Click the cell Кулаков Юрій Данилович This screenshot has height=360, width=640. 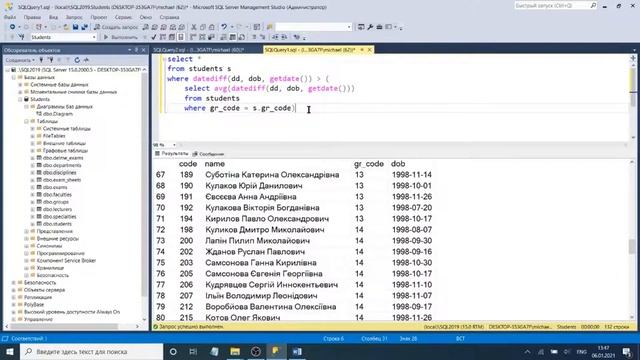pos(253,186)
